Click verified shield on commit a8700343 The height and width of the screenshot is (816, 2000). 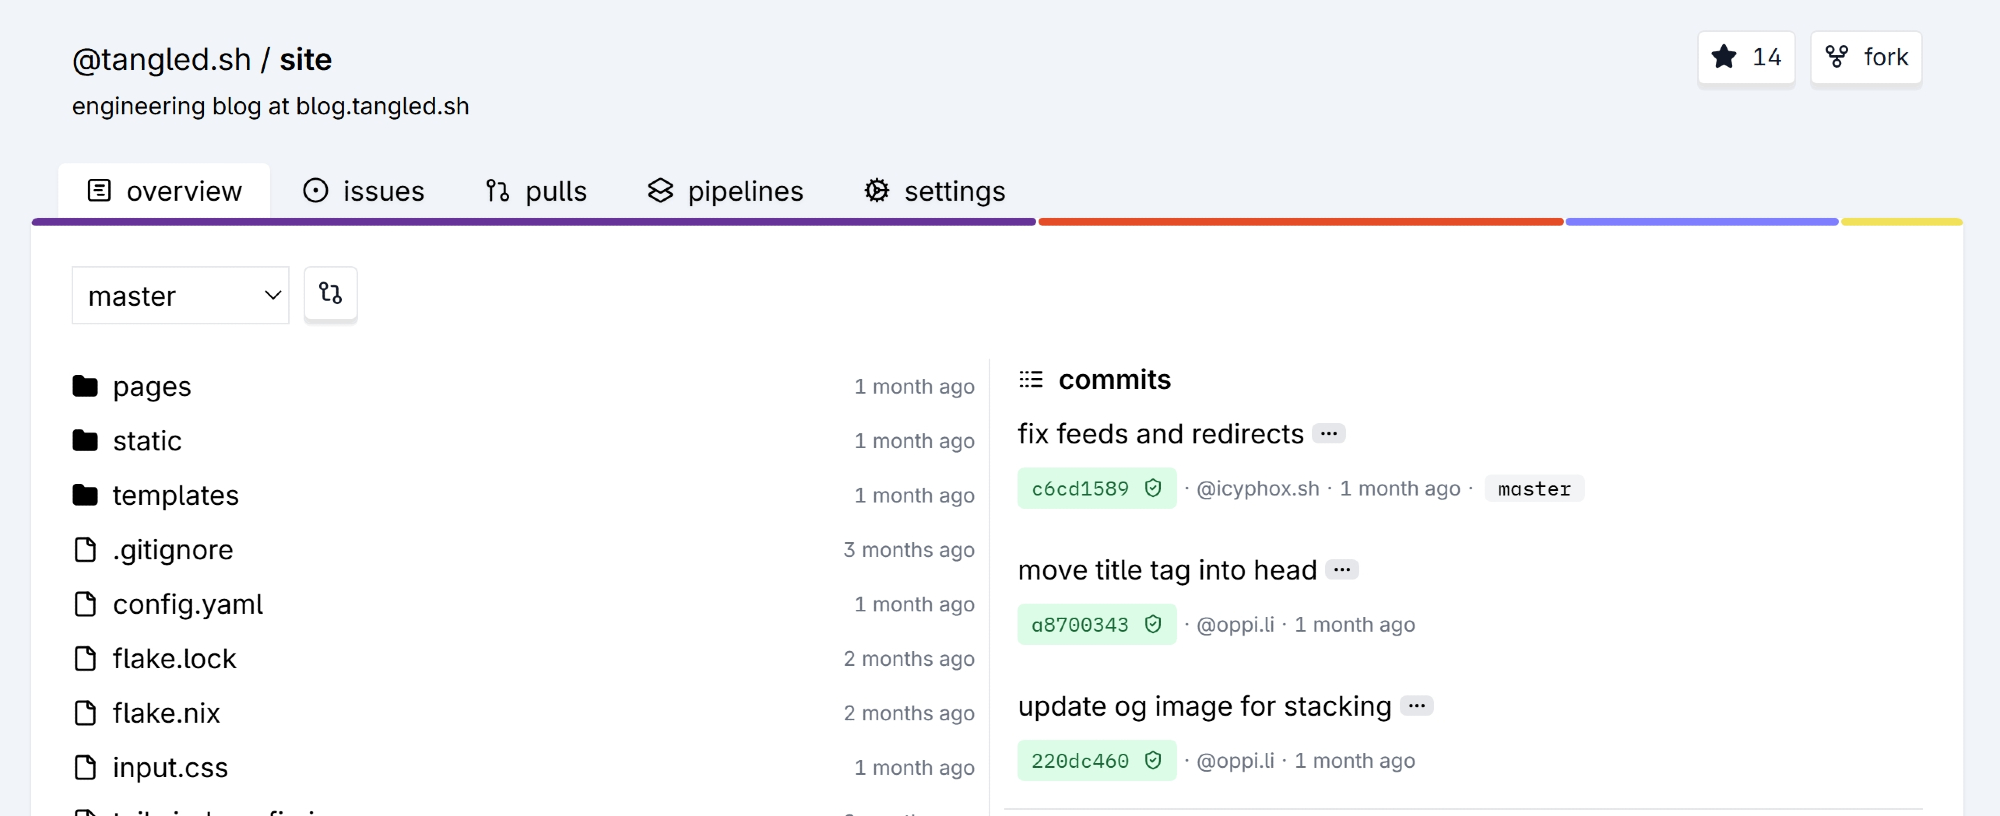[1153, 624]
